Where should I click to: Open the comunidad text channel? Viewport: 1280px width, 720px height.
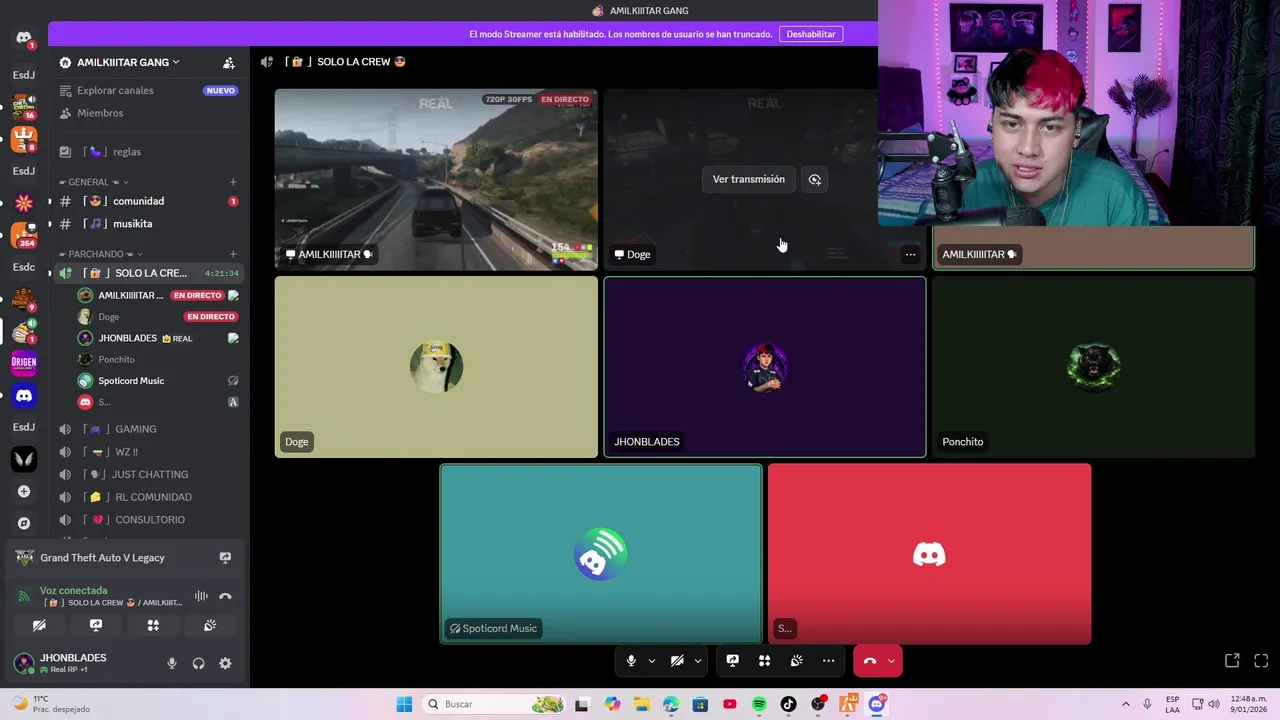coord(148,201)
